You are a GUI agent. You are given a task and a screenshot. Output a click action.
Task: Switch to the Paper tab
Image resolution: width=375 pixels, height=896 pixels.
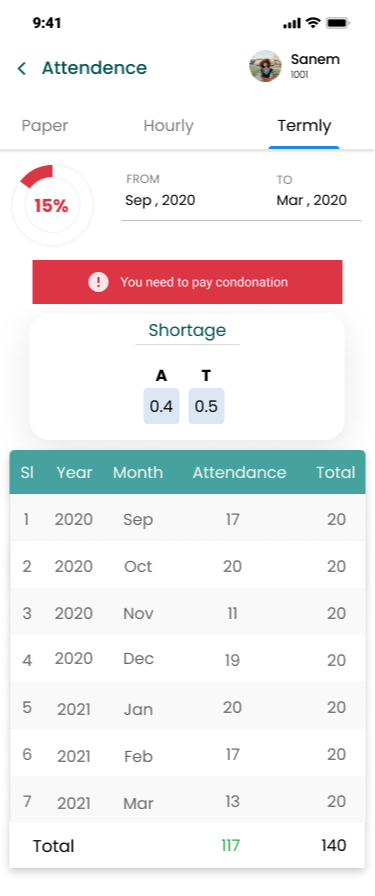(45, 126)
